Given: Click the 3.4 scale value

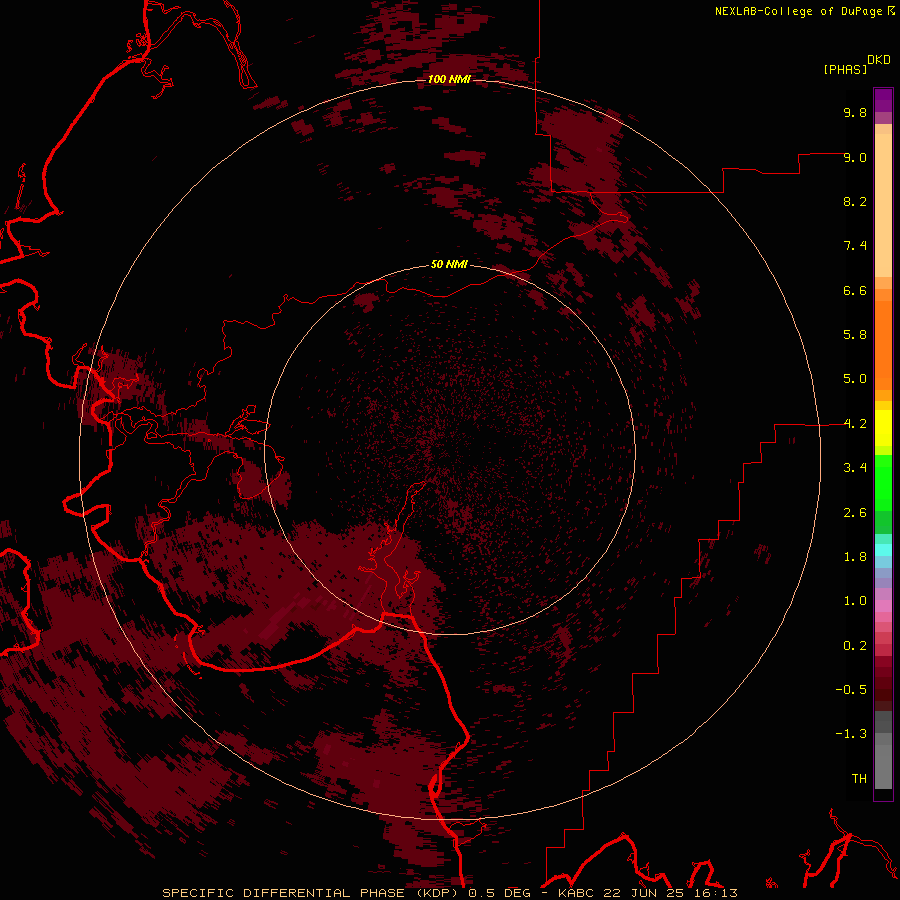Looking at the screenshot, I should pyautogui.click(x=855, y=468).
